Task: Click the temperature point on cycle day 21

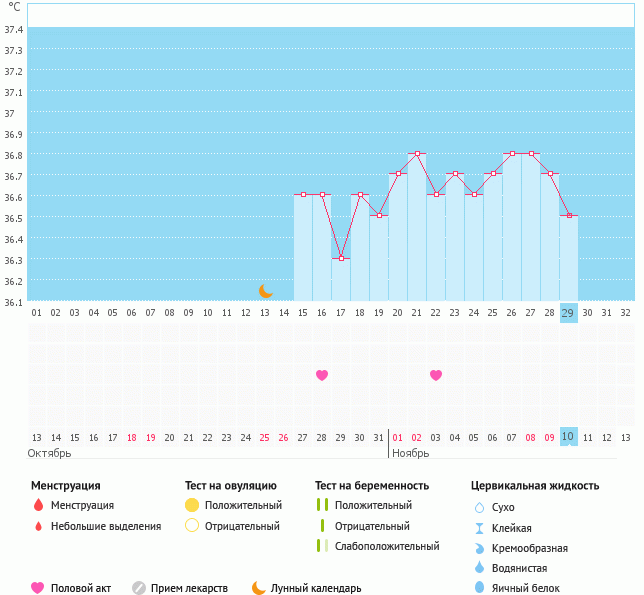Action: coord(417,154)
